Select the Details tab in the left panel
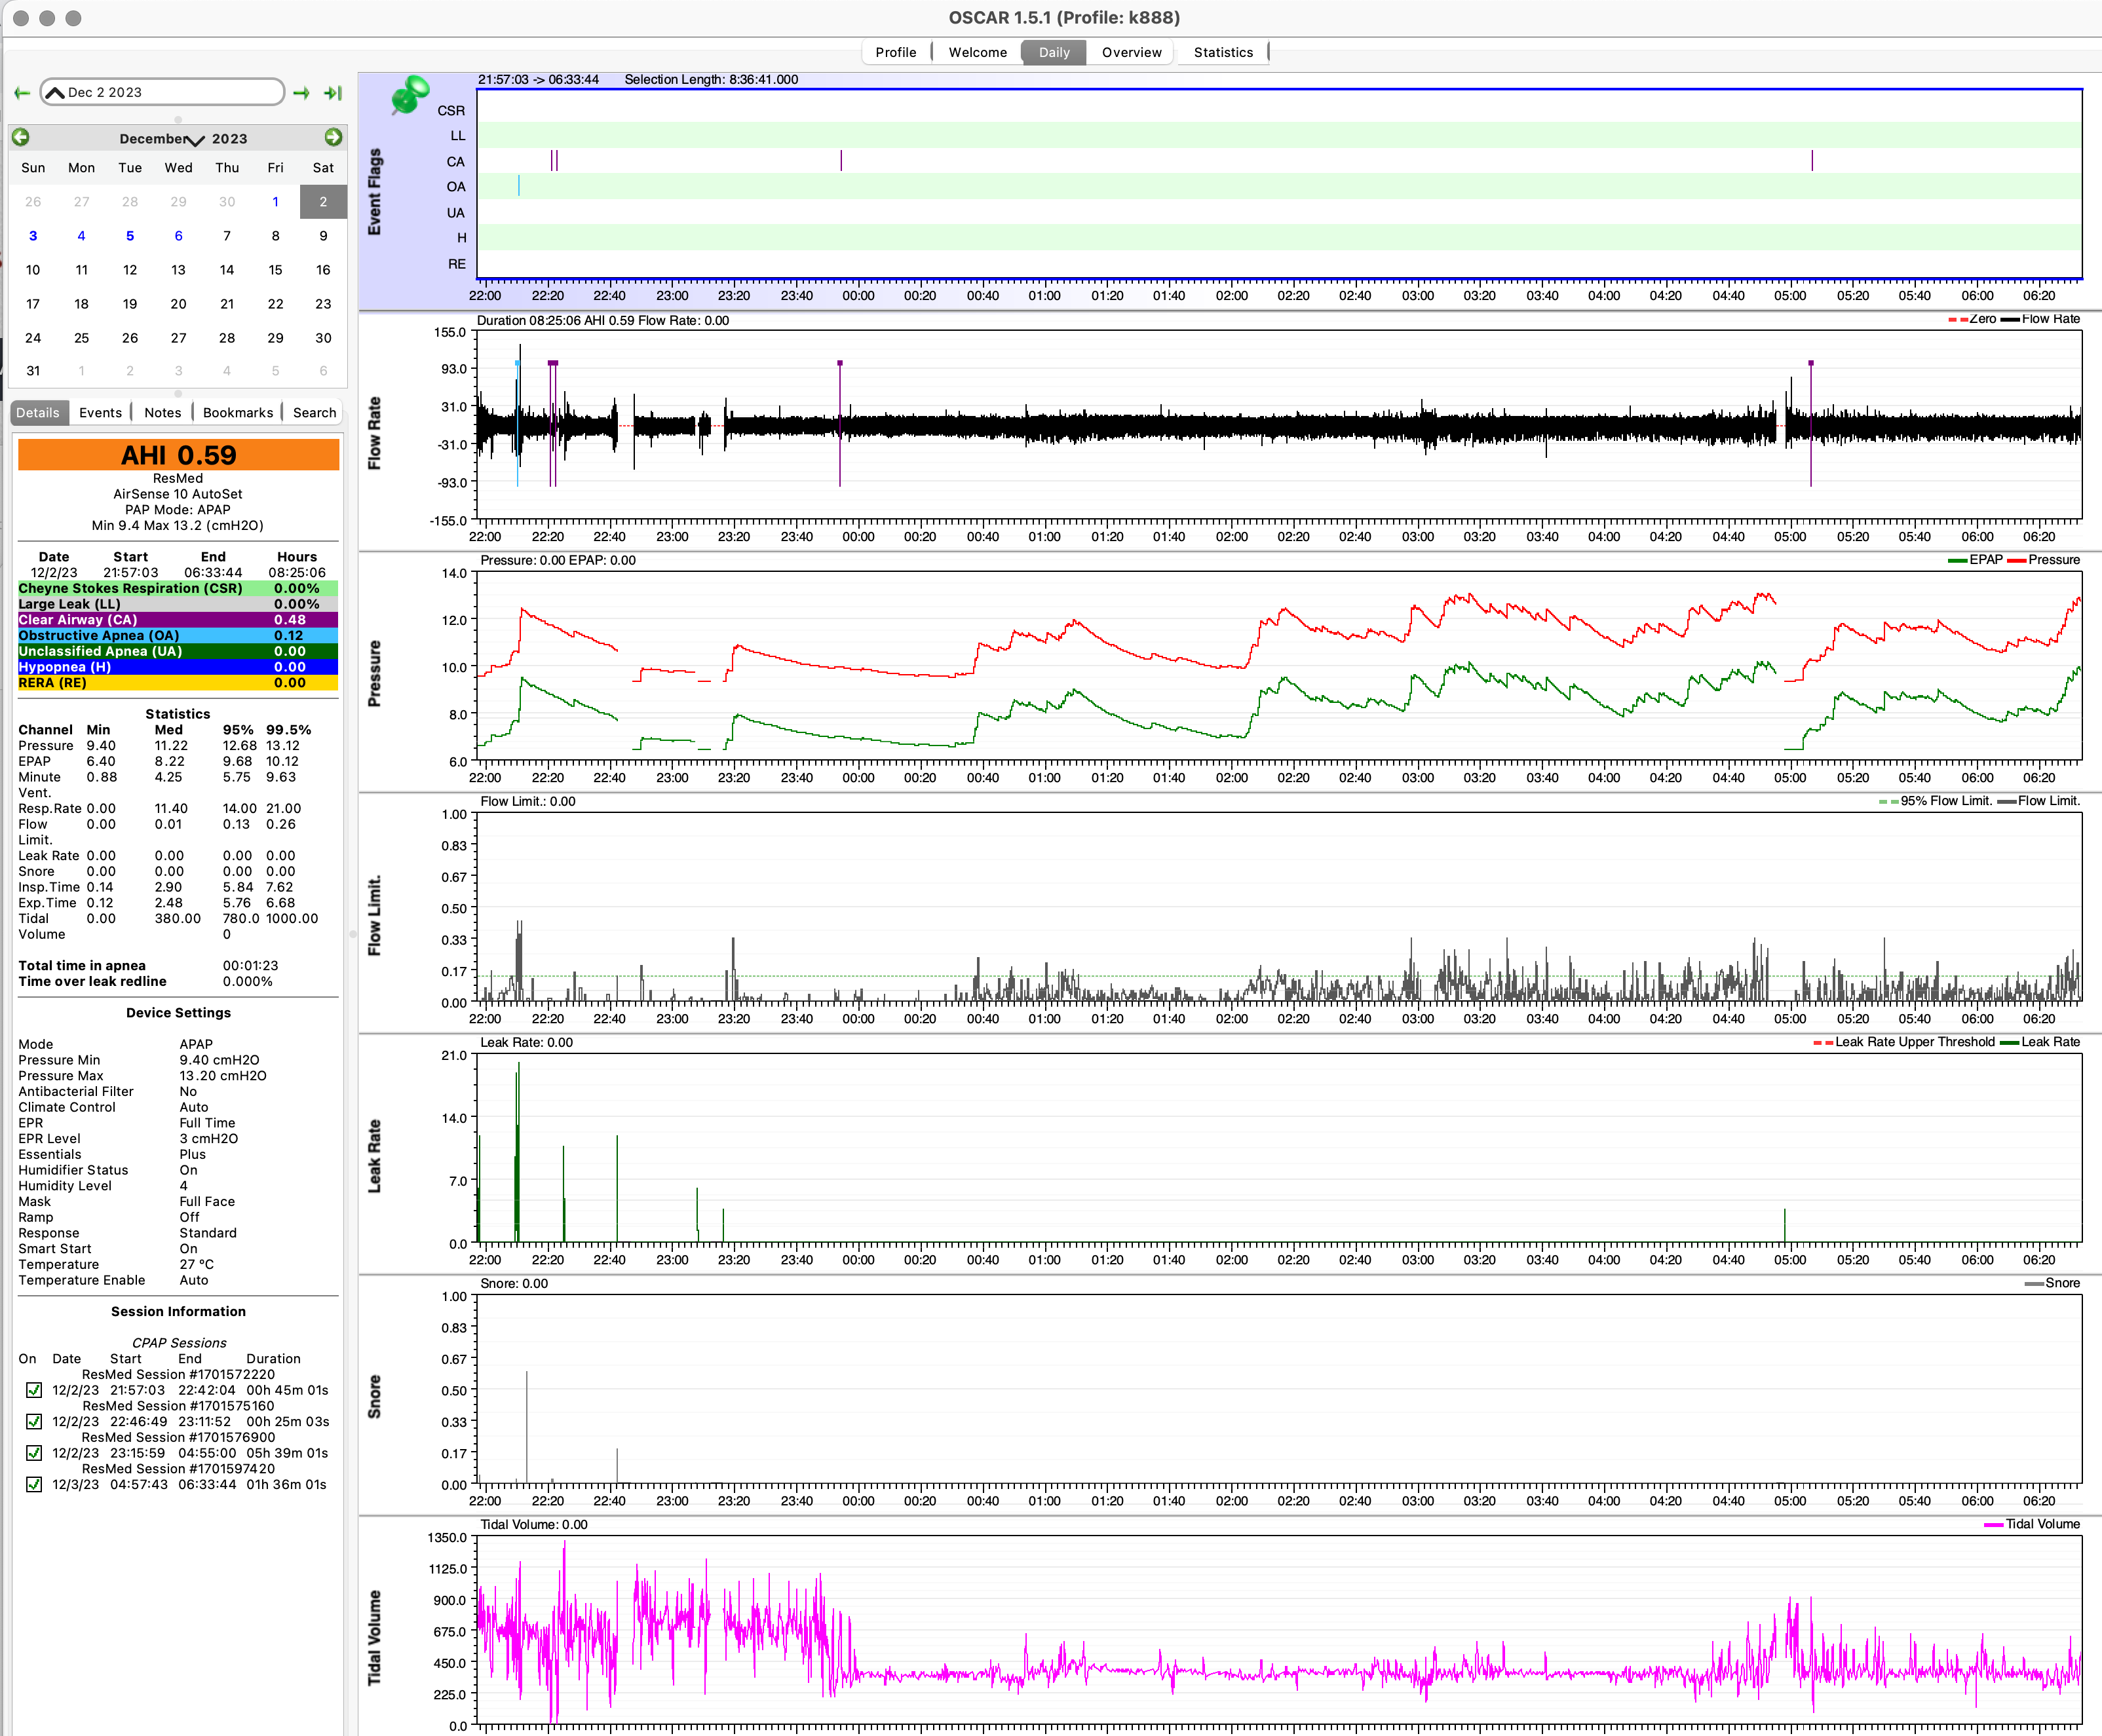2102x1736 pixels. 38,413
